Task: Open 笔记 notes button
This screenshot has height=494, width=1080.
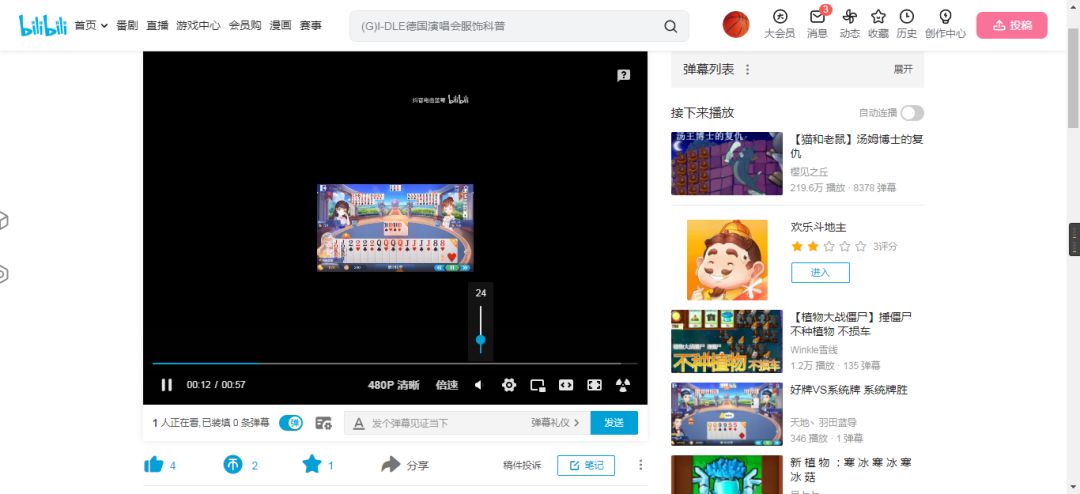Action: point(586,466)
